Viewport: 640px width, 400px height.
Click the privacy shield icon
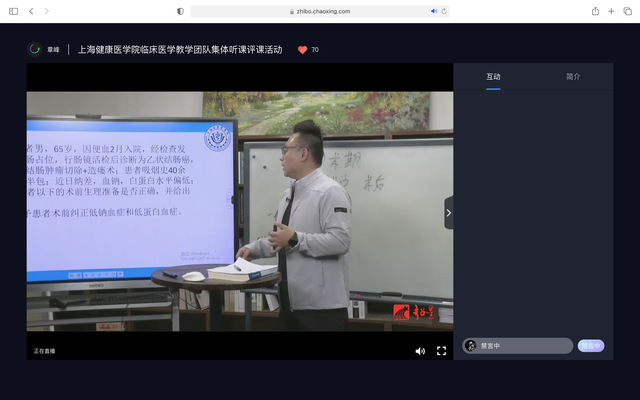[x=180, y=11]
